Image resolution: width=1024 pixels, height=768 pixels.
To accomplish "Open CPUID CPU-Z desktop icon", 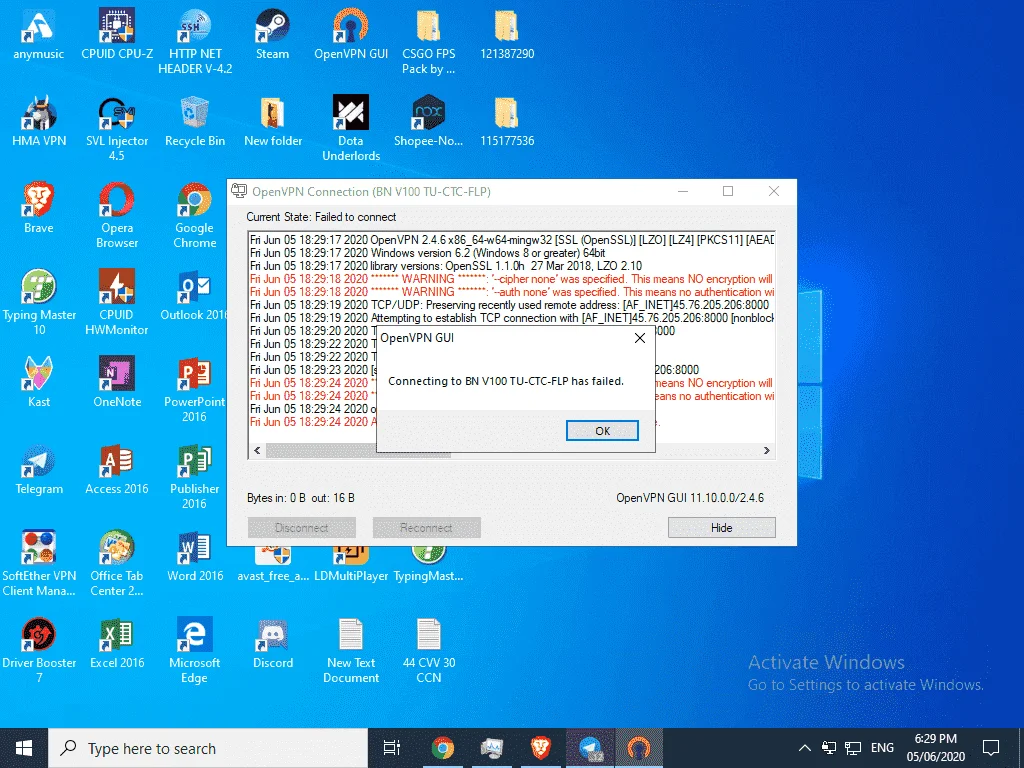I will pos(117,36).
